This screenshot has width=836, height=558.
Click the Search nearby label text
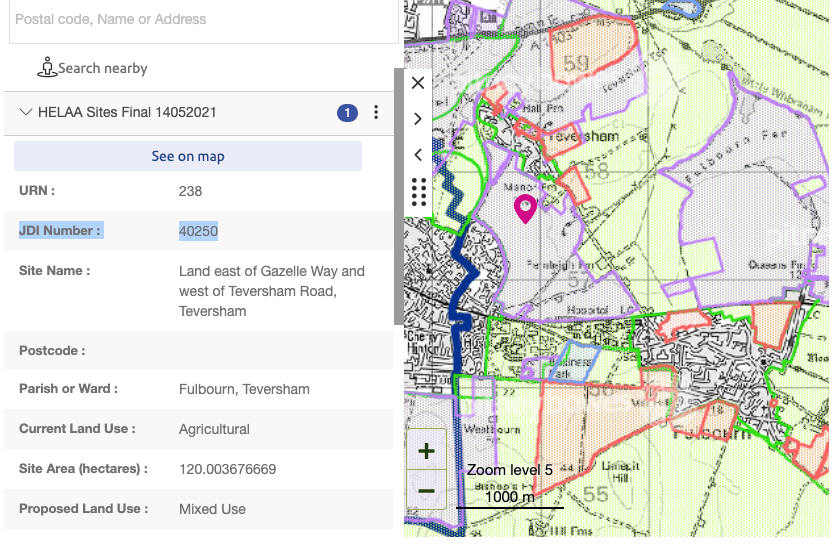click(x=103, y=68)
